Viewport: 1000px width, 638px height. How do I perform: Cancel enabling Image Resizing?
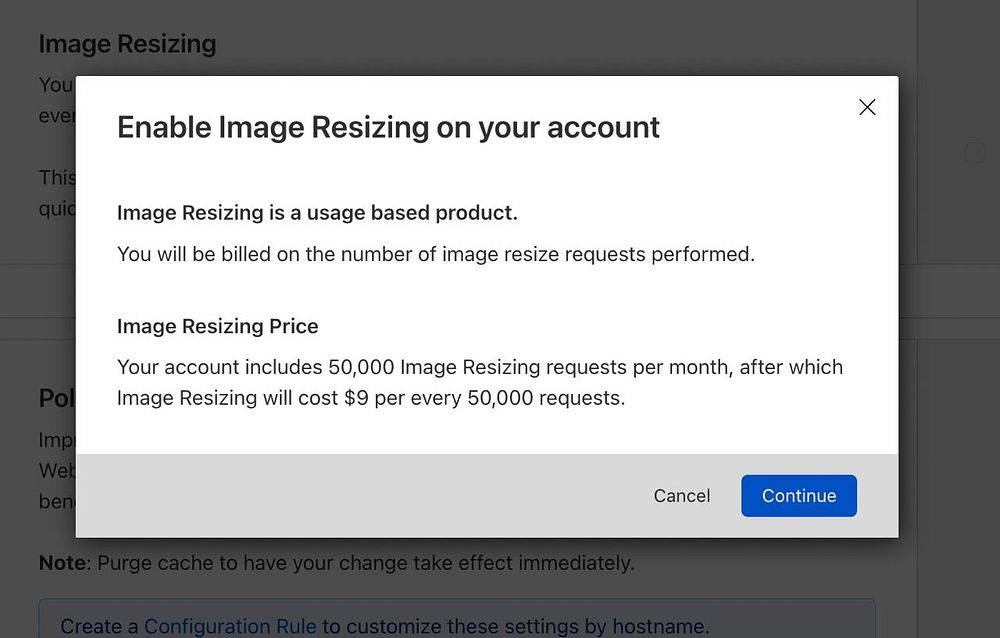click(682, 496)
